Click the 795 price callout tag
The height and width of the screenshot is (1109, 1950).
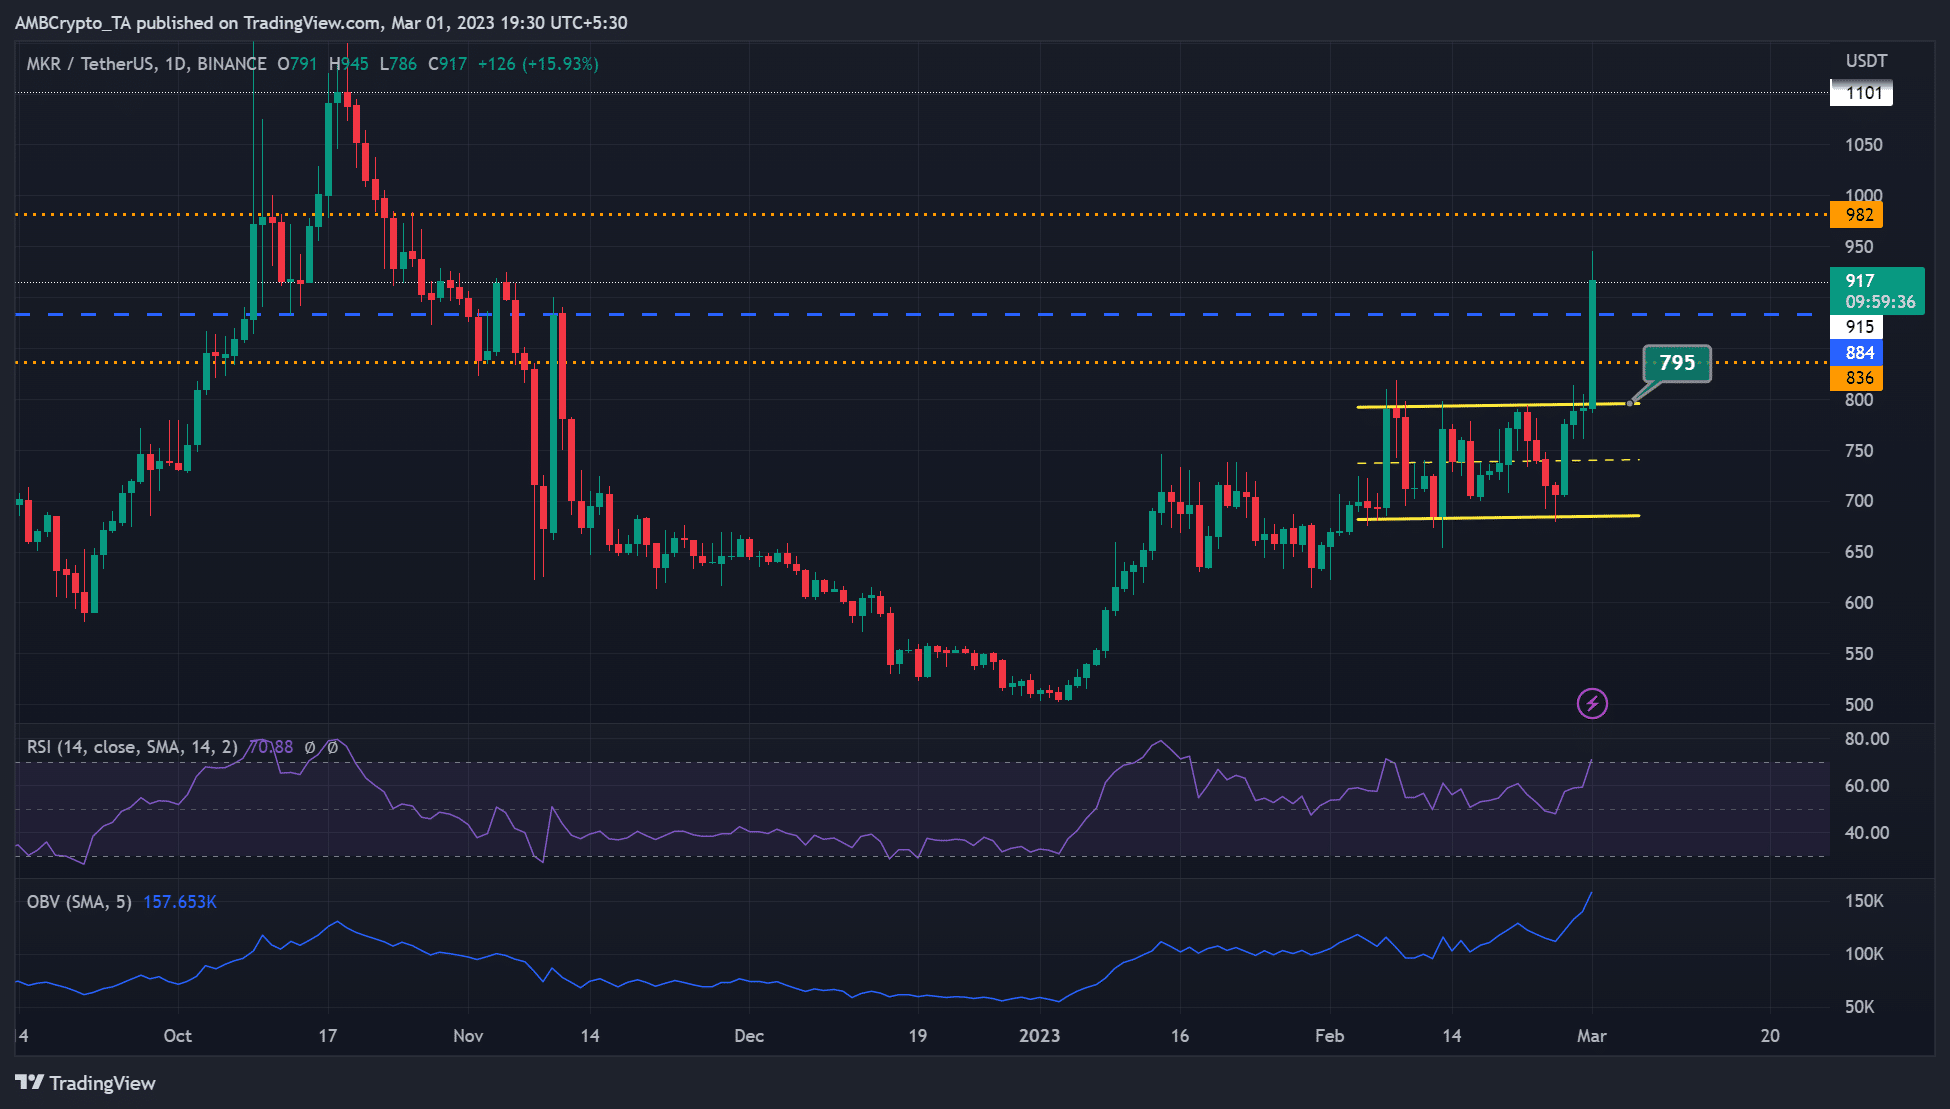[1676, 363]
